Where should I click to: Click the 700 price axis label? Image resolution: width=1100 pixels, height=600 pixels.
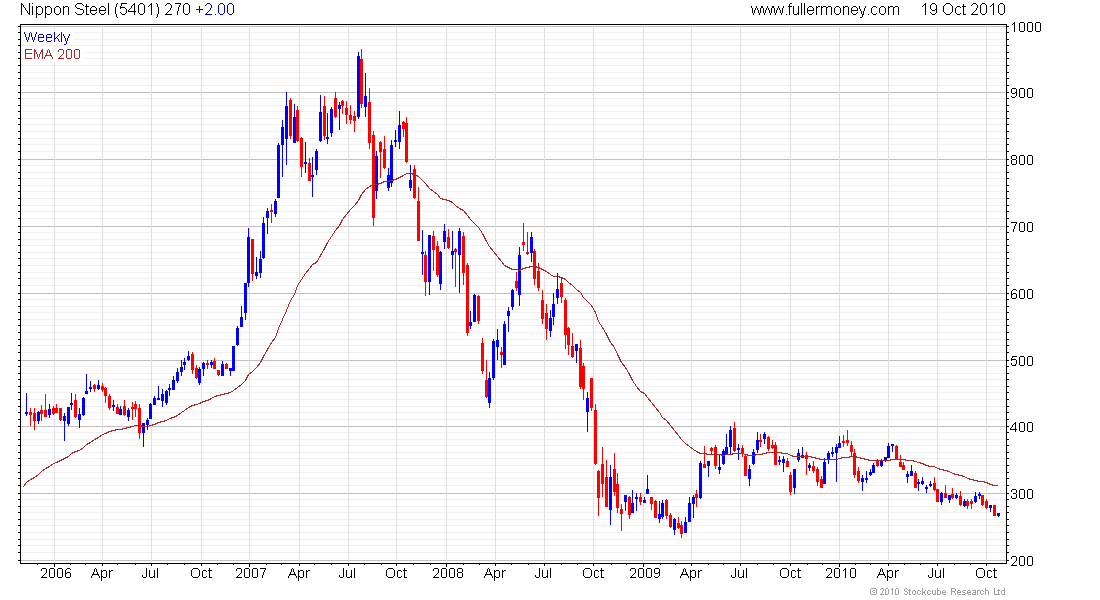pos(1022,227)
